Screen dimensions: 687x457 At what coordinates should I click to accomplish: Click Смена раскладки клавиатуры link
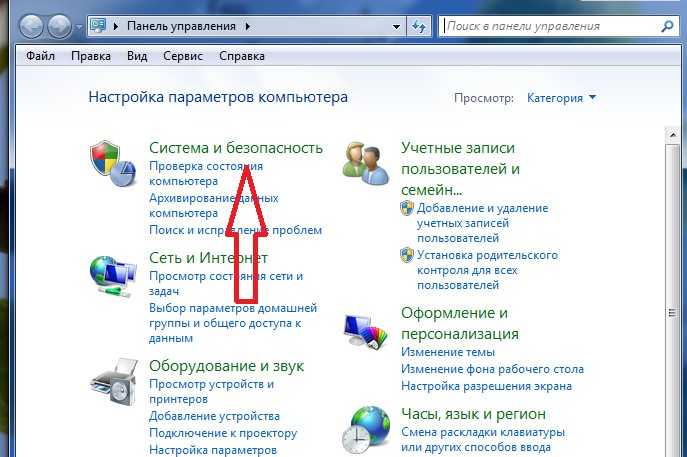[x=483, y=439]
